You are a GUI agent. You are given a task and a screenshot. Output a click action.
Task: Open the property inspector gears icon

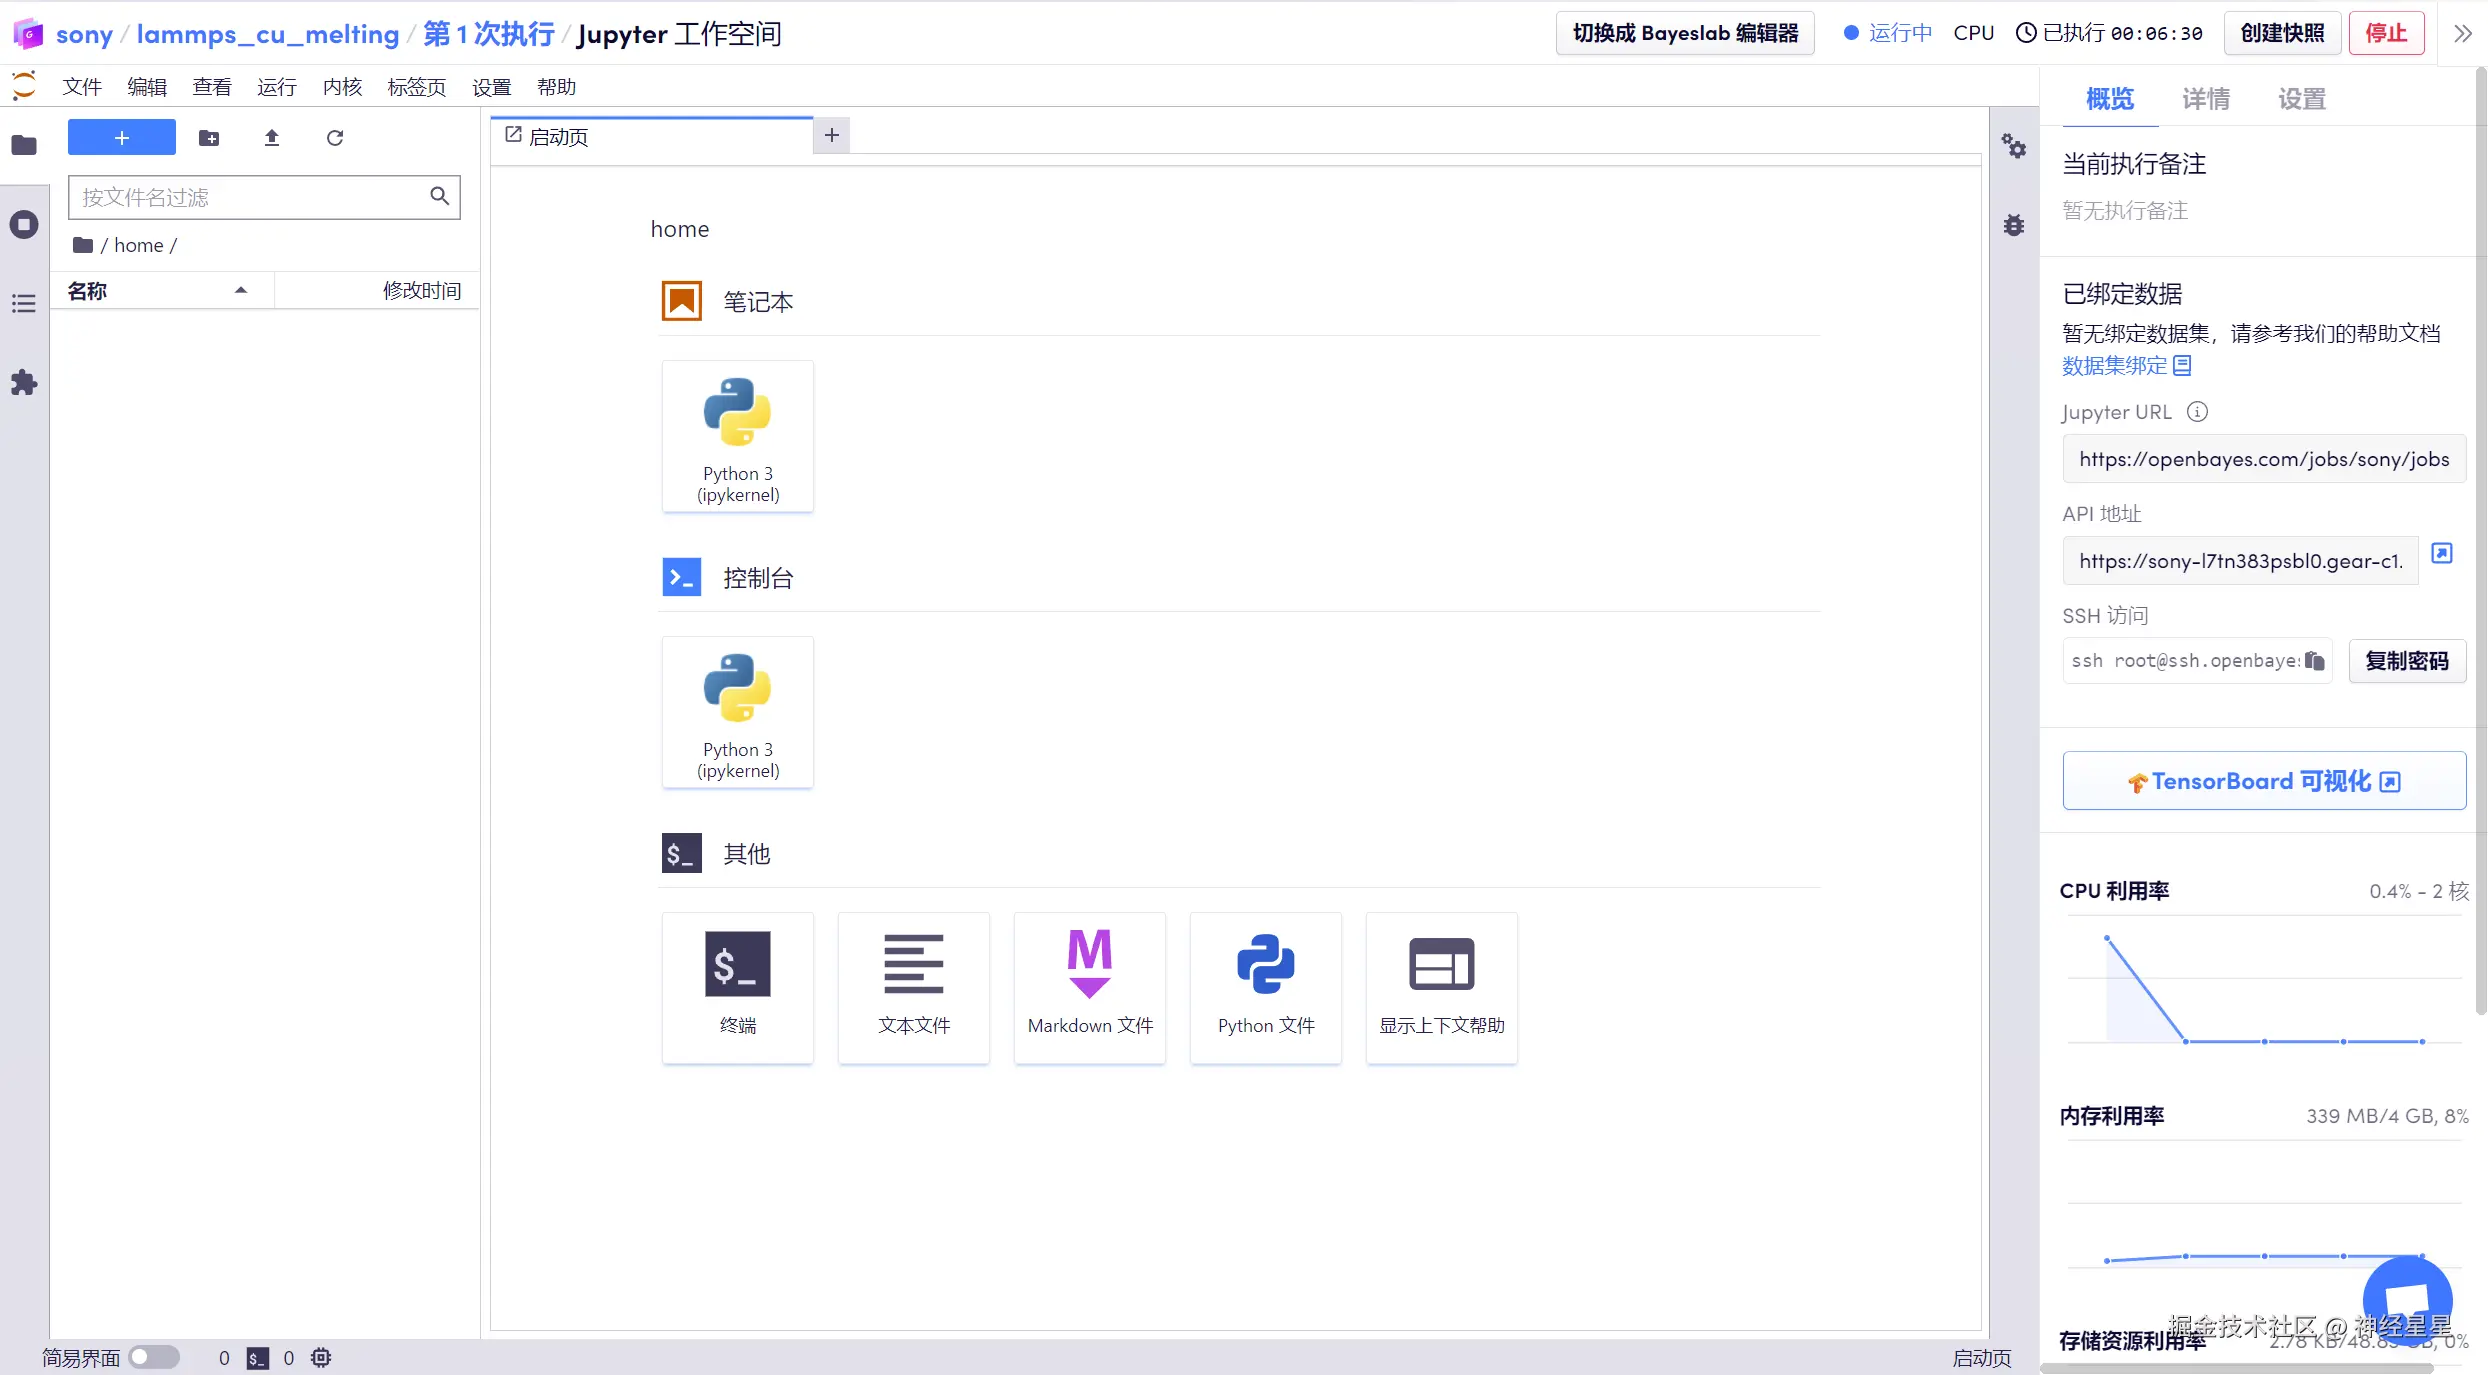pos(2014,147)
